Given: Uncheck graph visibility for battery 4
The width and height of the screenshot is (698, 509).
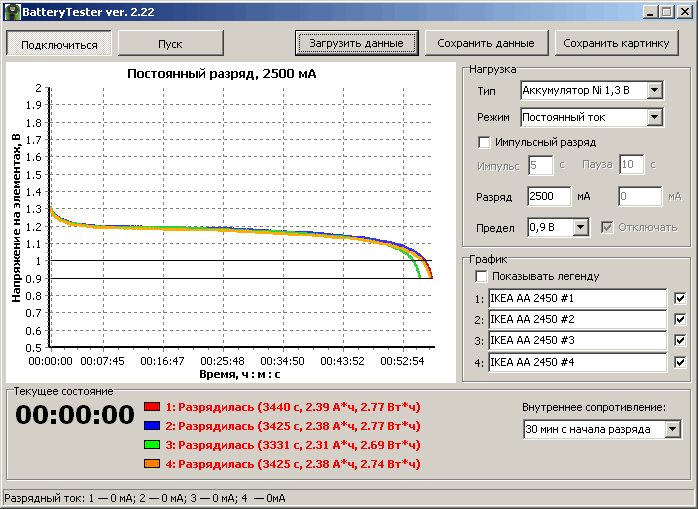Looking at the screenshot, I should (680, 362).
